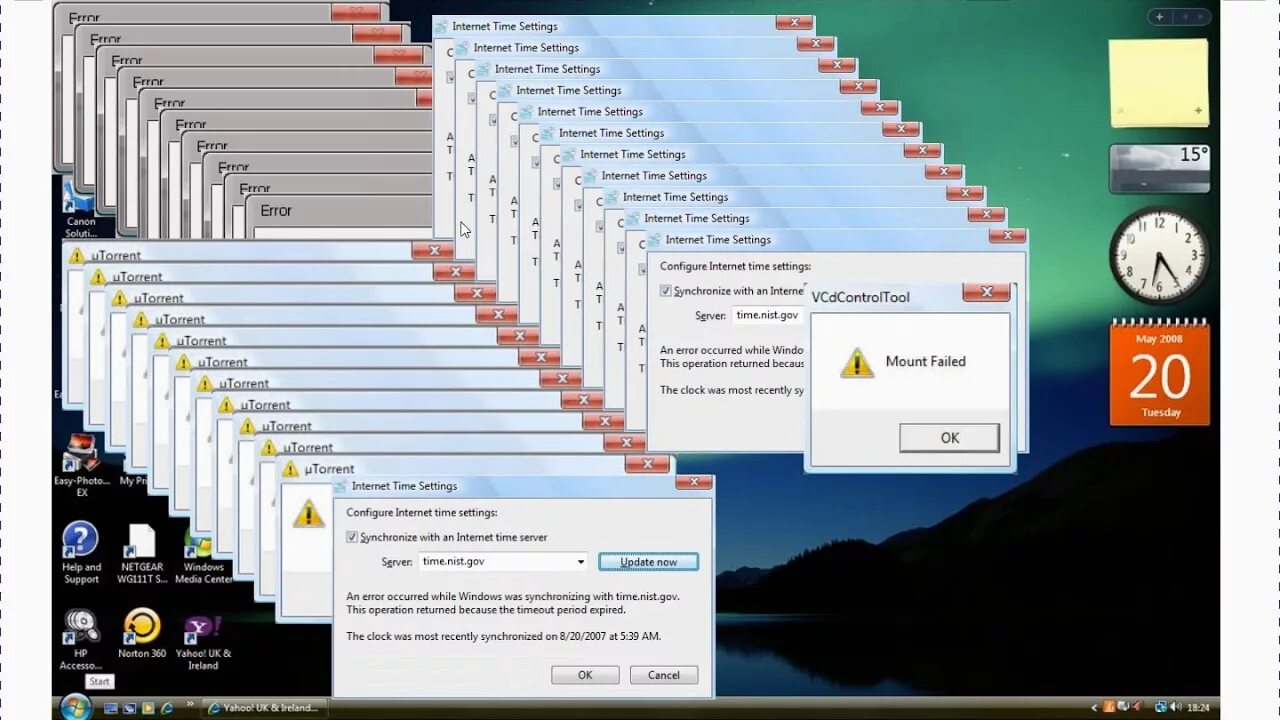Open the Windows Start orb
This screenshot has width=1280, height=720.
click(x=76, y=707)
